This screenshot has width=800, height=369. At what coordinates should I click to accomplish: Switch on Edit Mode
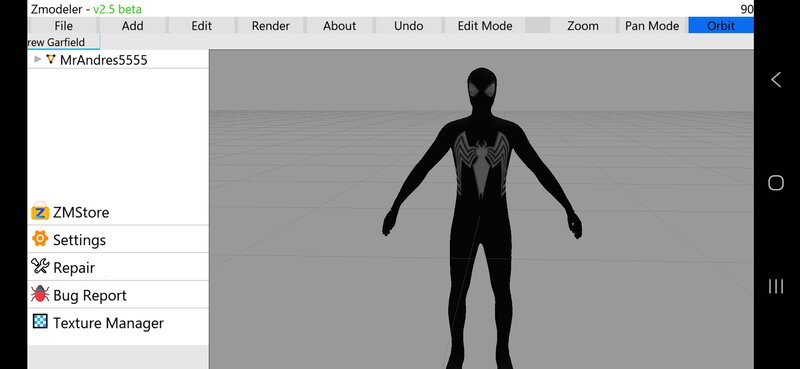pos(485,26)
